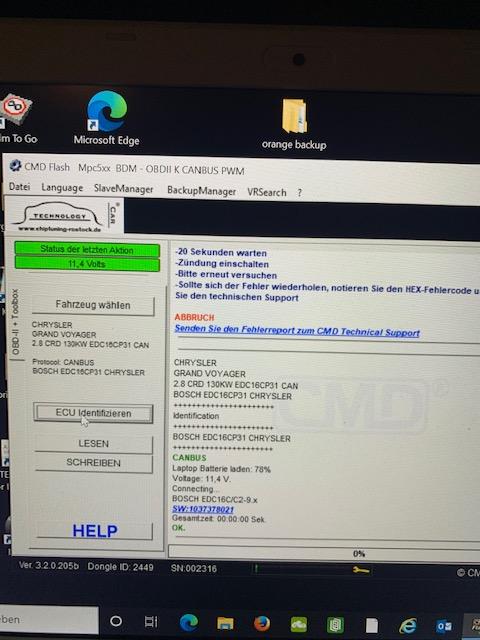The height and width of the screenshot is (640, 480).
Task: Click the 'Connecting...' log line
Action: pos(196,489)
